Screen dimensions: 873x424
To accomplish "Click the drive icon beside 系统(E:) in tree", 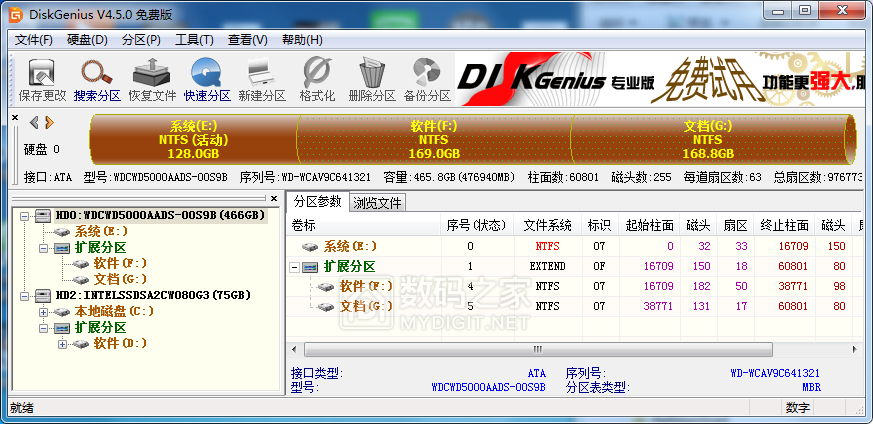I will (x=63, y=231).
